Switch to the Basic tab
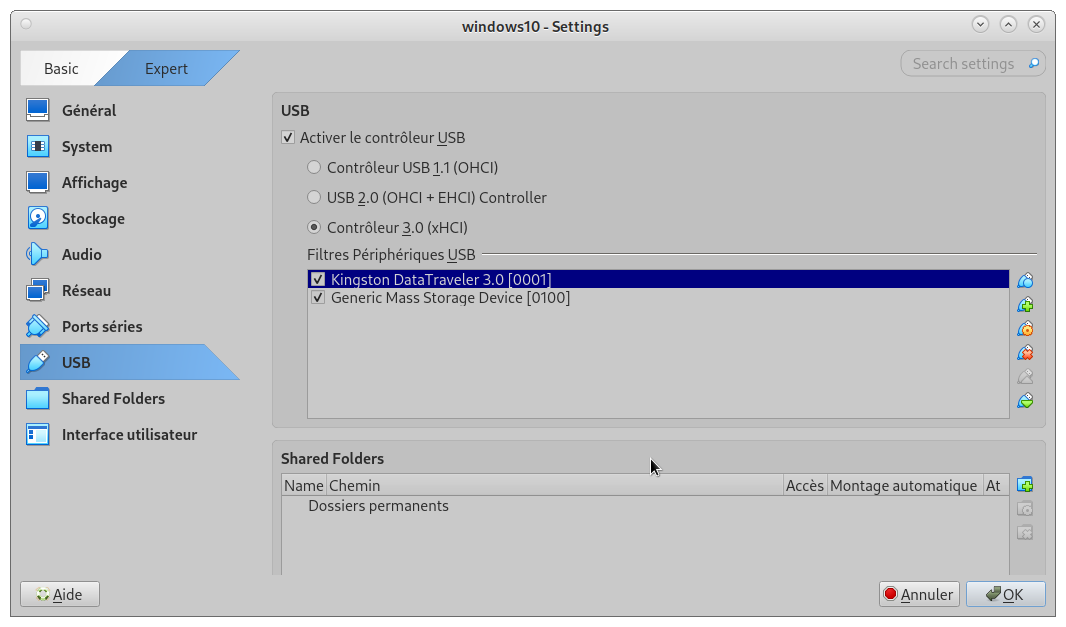Screen dimensions: 1066x627 (61, 69)
